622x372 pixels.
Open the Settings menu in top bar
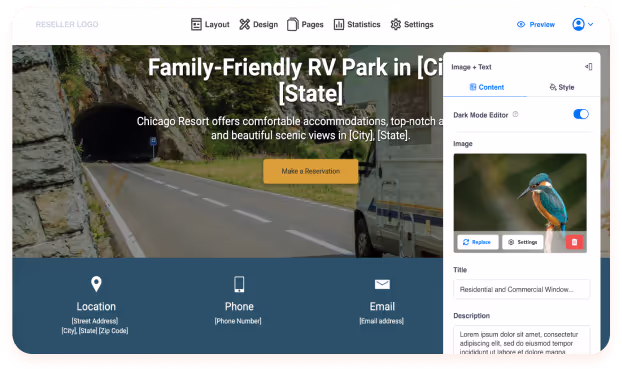tap(412, 25)
